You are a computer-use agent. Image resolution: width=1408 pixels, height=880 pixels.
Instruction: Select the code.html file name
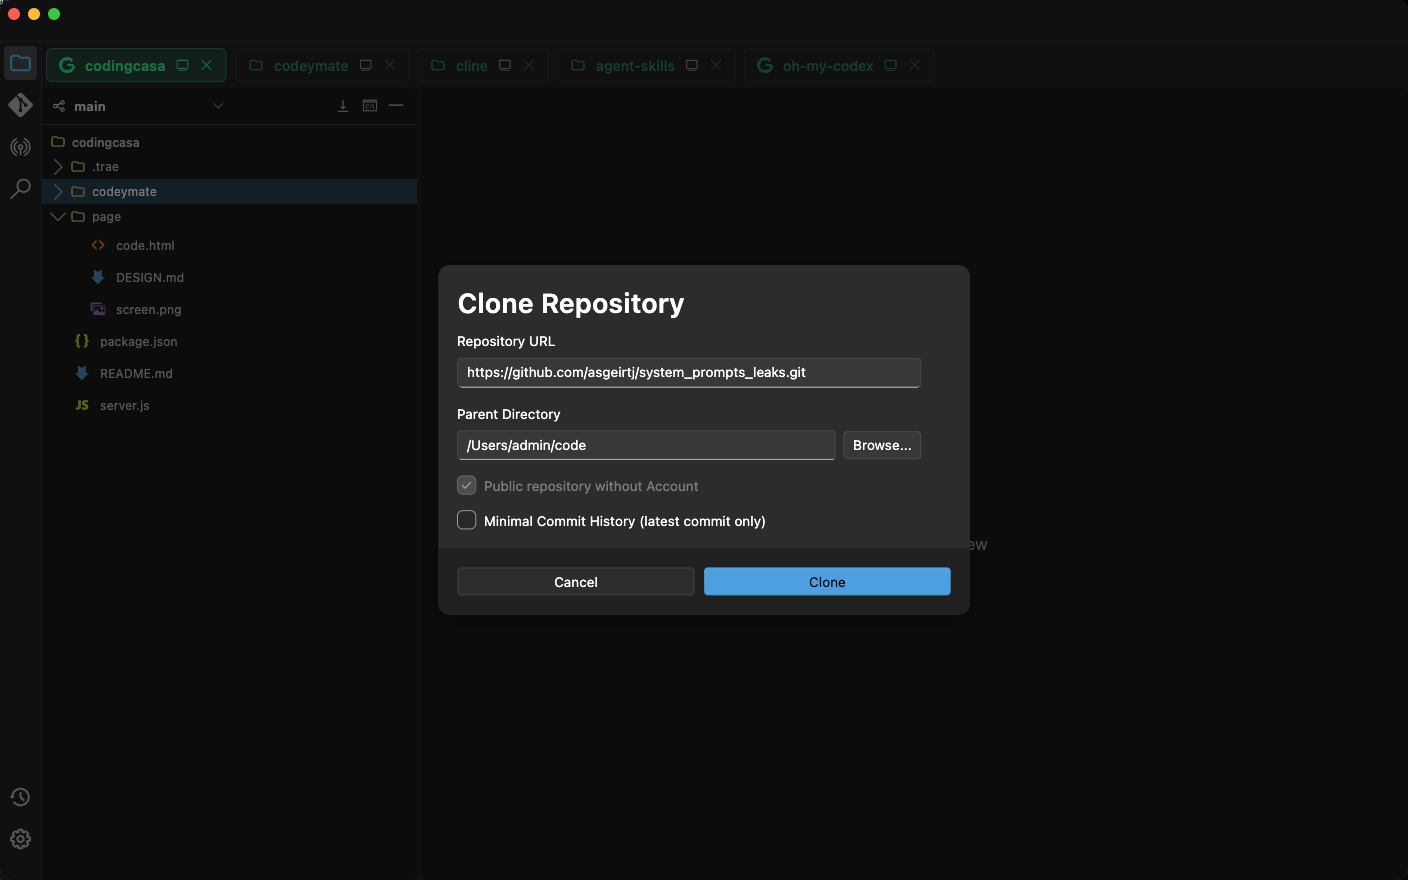145,246
